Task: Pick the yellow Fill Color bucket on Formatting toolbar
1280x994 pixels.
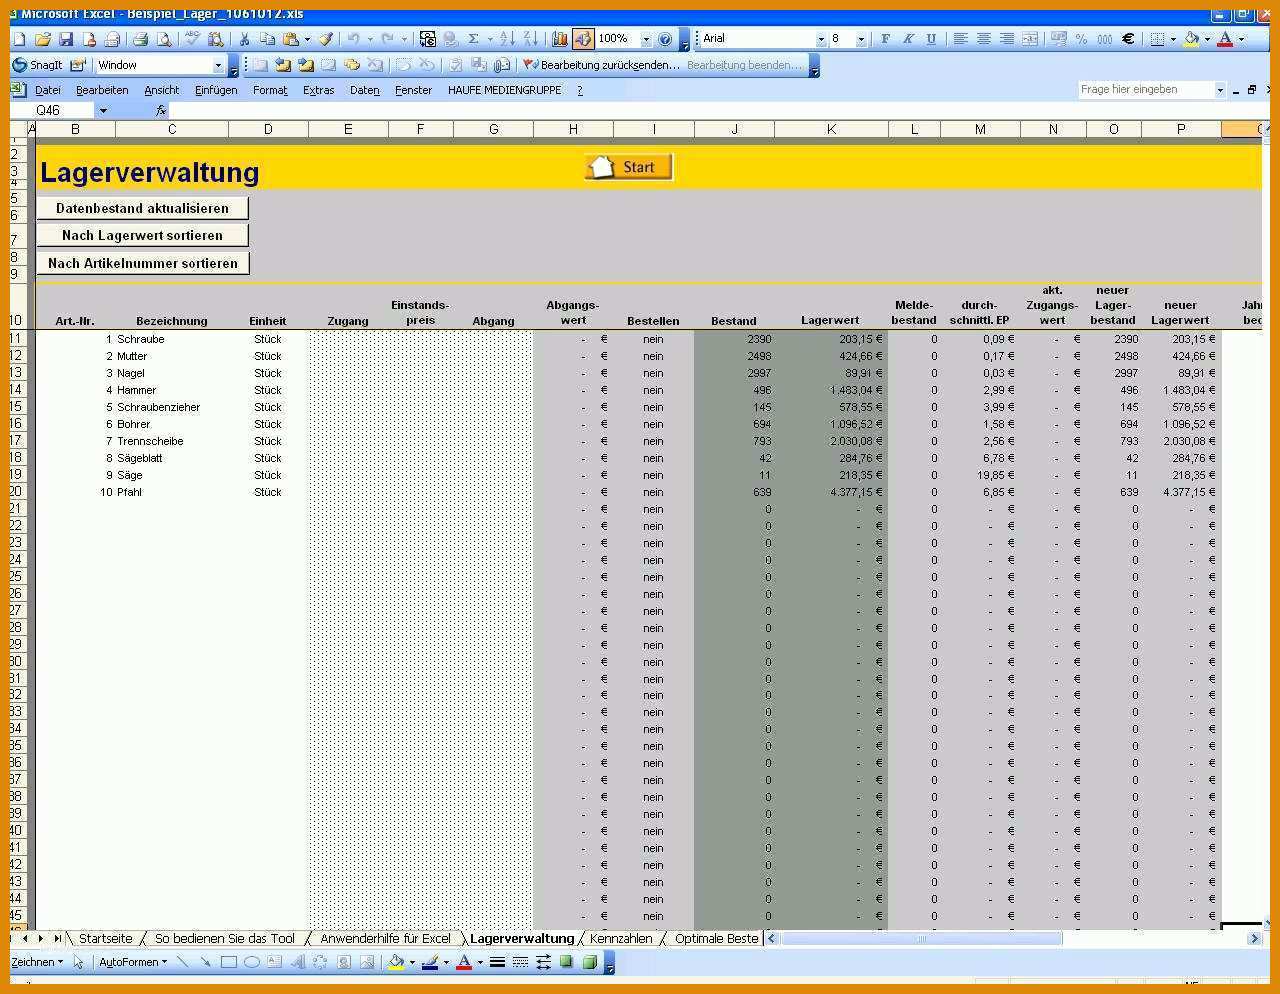Action: click(x=1191, y=39)
